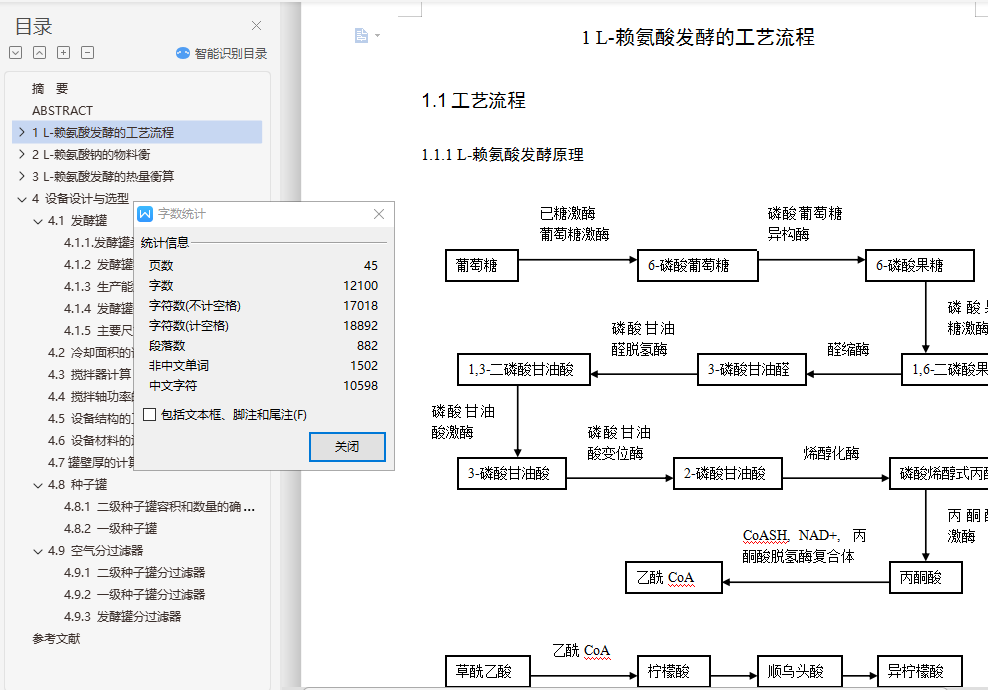Image resolution: width=988 pixels, height=690 pixels.
Task: Go to 4.2 冷却面积 heading
Action: tap(90, 352)
